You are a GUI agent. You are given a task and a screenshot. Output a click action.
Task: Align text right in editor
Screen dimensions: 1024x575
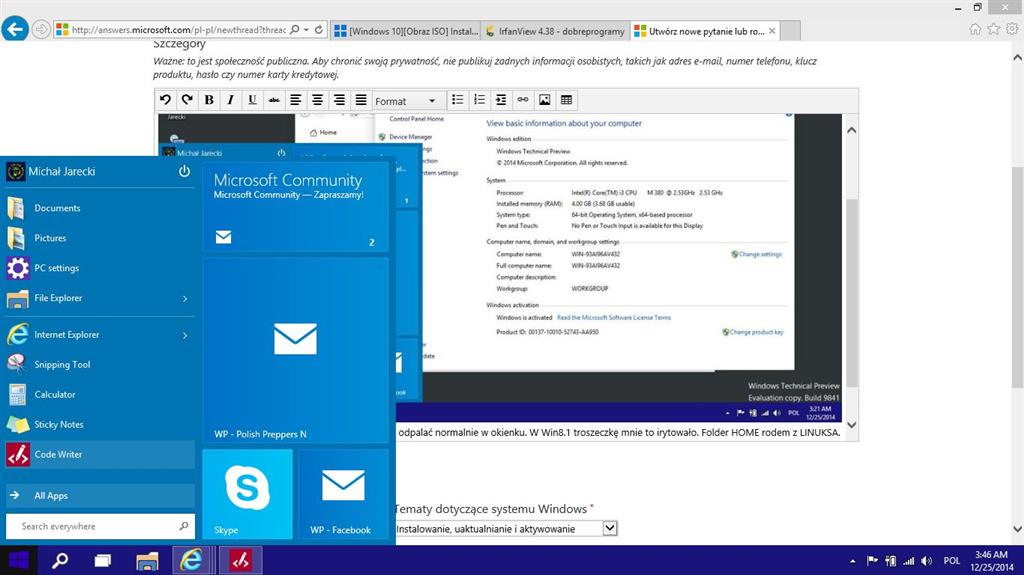click(339, 100)
